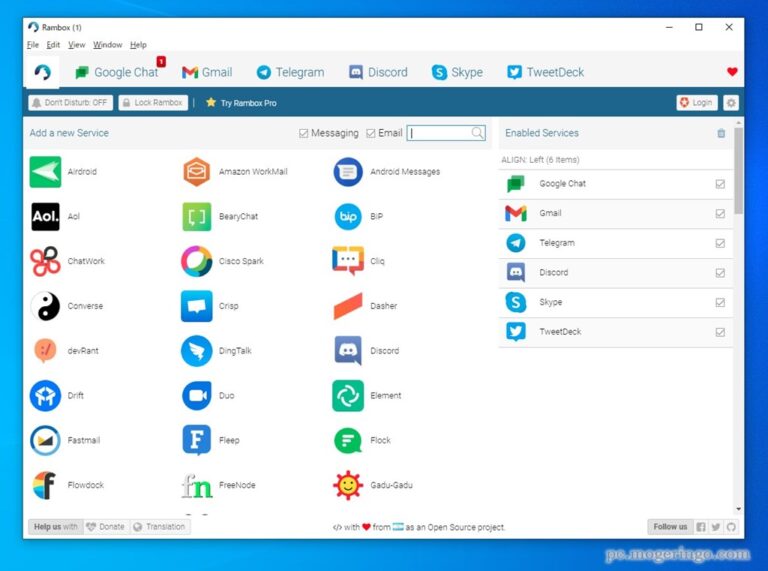Add the Element messaging service
Screen dimensions: 768x571
click(x=348, y=396)
